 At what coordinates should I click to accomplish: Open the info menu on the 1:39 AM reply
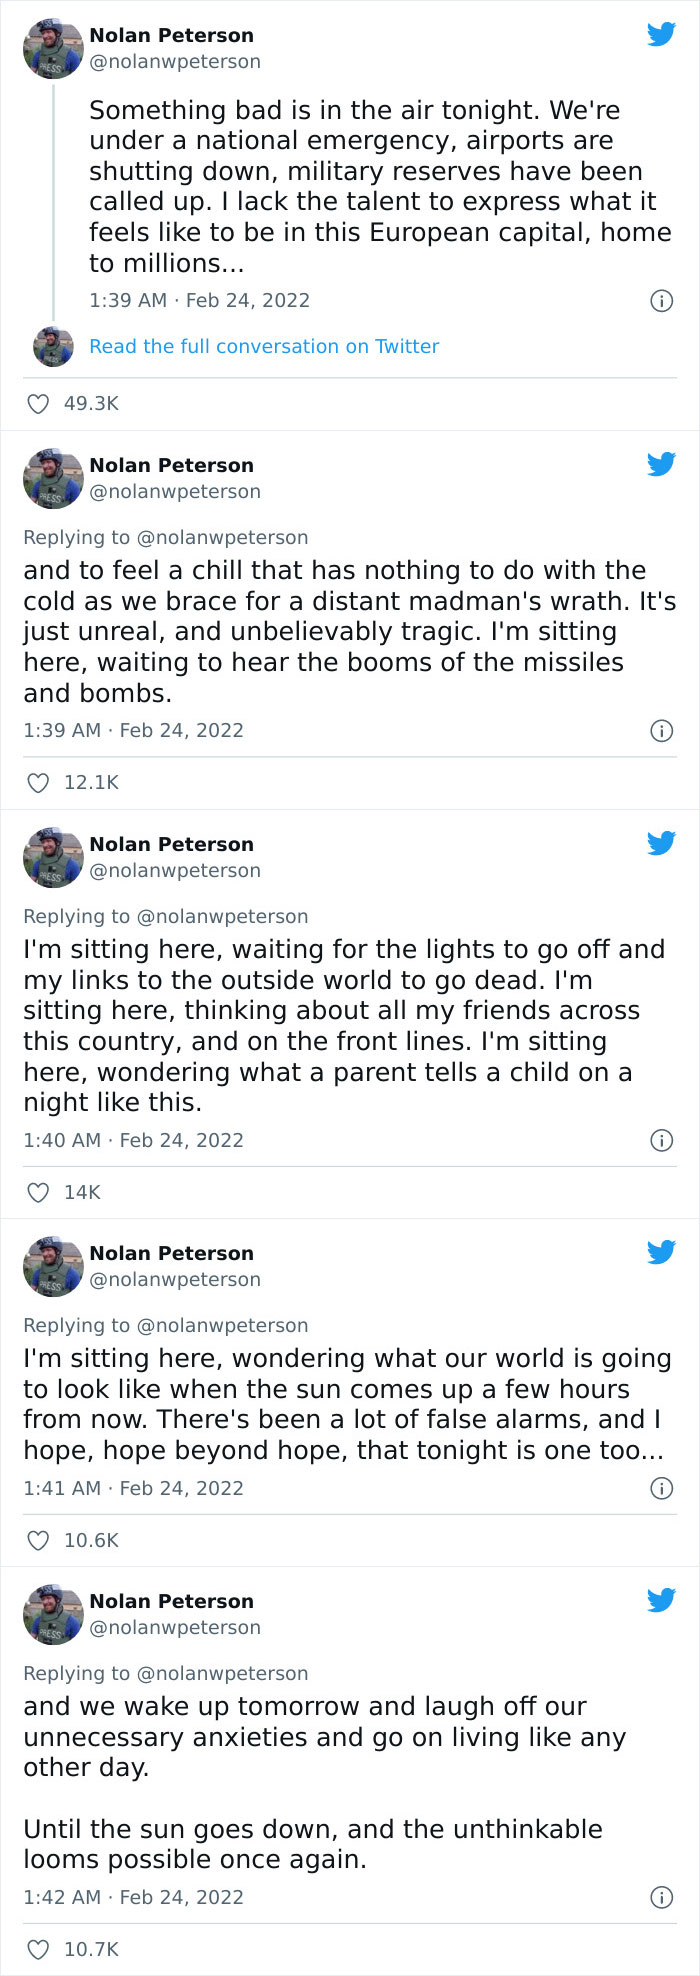[x=662, y=731]
